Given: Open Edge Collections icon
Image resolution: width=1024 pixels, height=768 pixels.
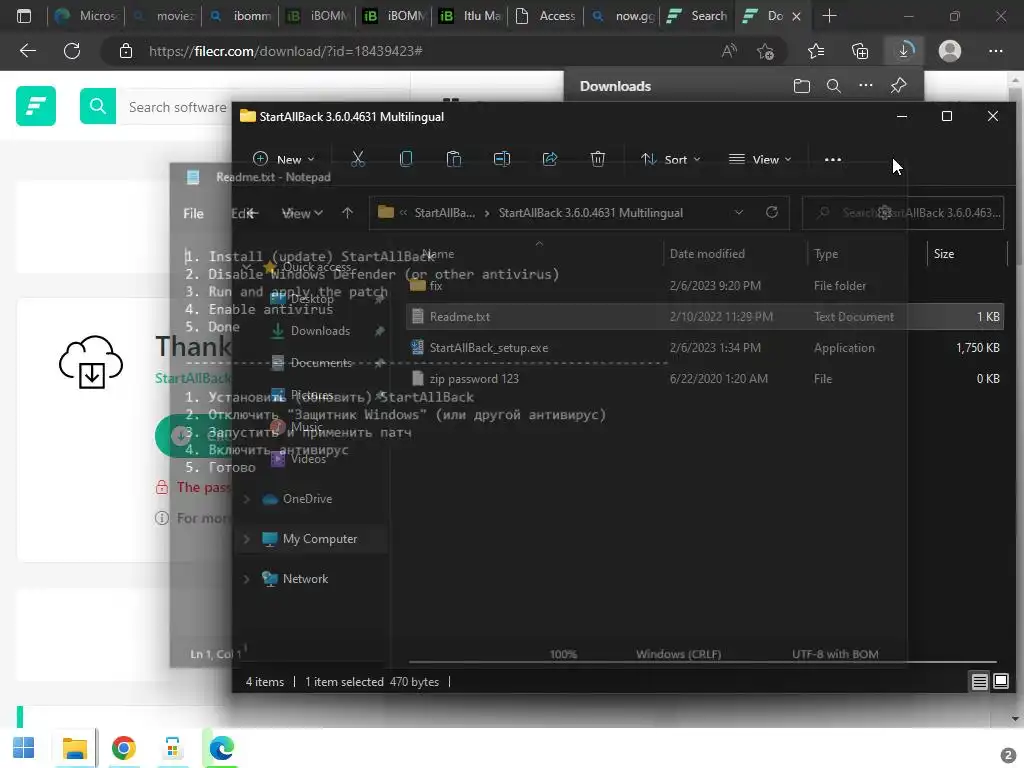Looking at the screenshot, I should [x=860, y=51].
